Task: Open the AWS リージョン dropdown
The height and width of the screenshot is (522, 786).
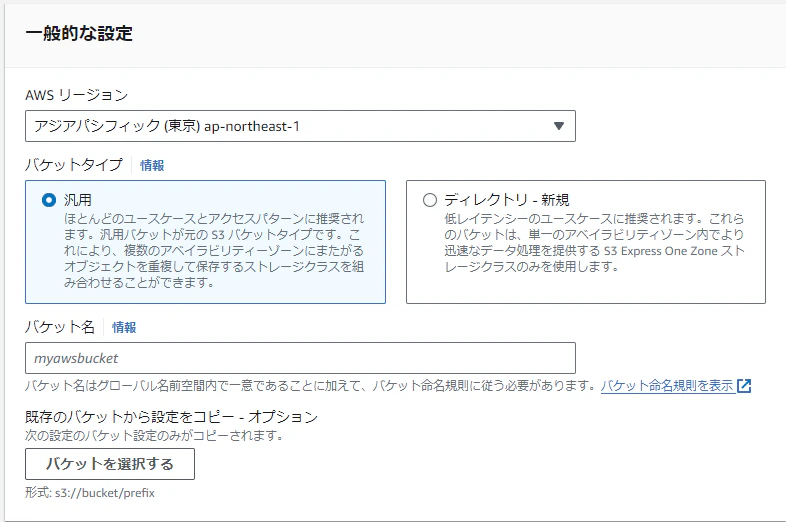Action: pos(300,126)
